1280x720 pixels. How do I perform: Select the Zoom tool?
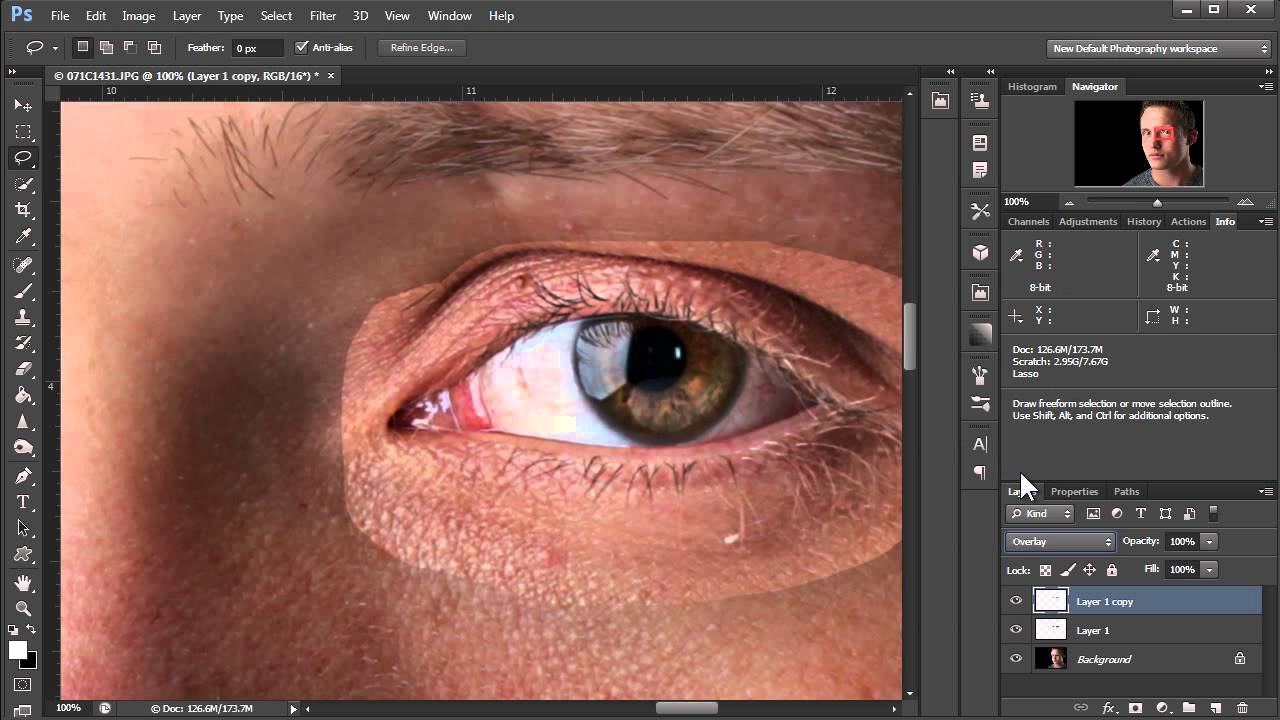point(23,608)
